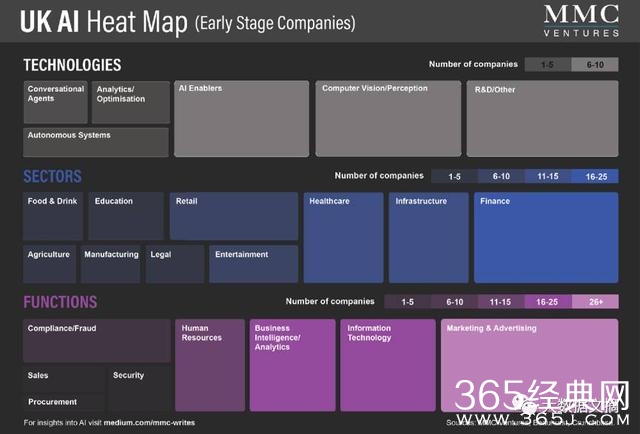Click the 26+ legend swatch in Functions
640x434 pixels.
click(x=595, y=302)
